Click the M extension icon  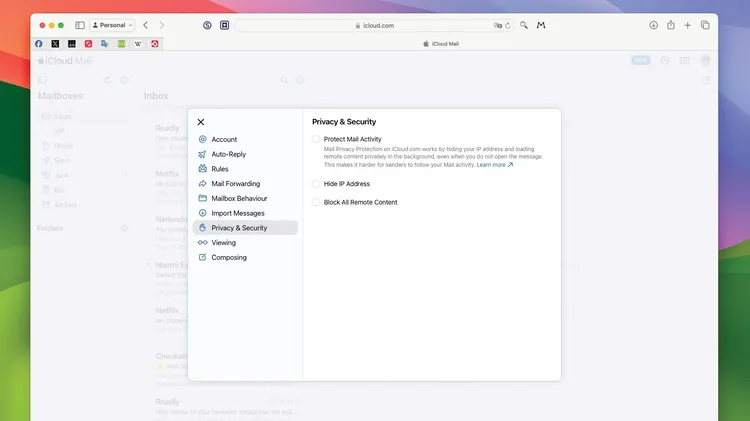coord(541,25)
